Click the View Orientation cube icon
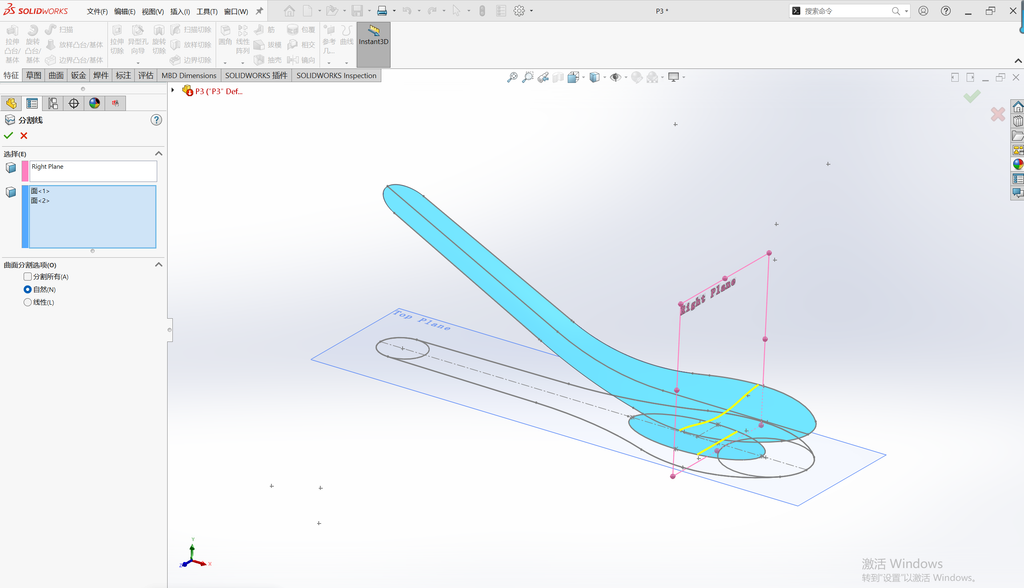This screenshot has width=1024, height=588. tap(573, 77)
